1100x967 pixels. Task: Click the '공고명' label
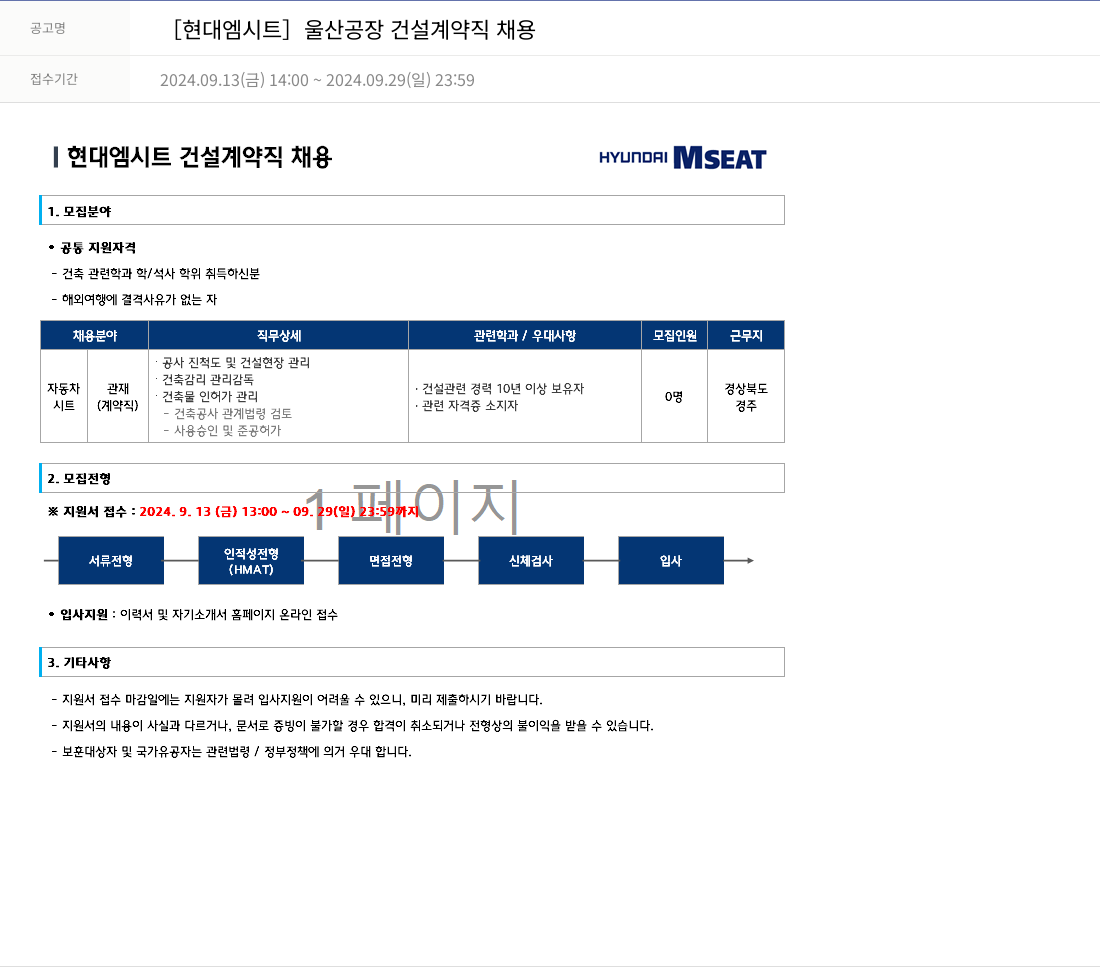(48, 28)
